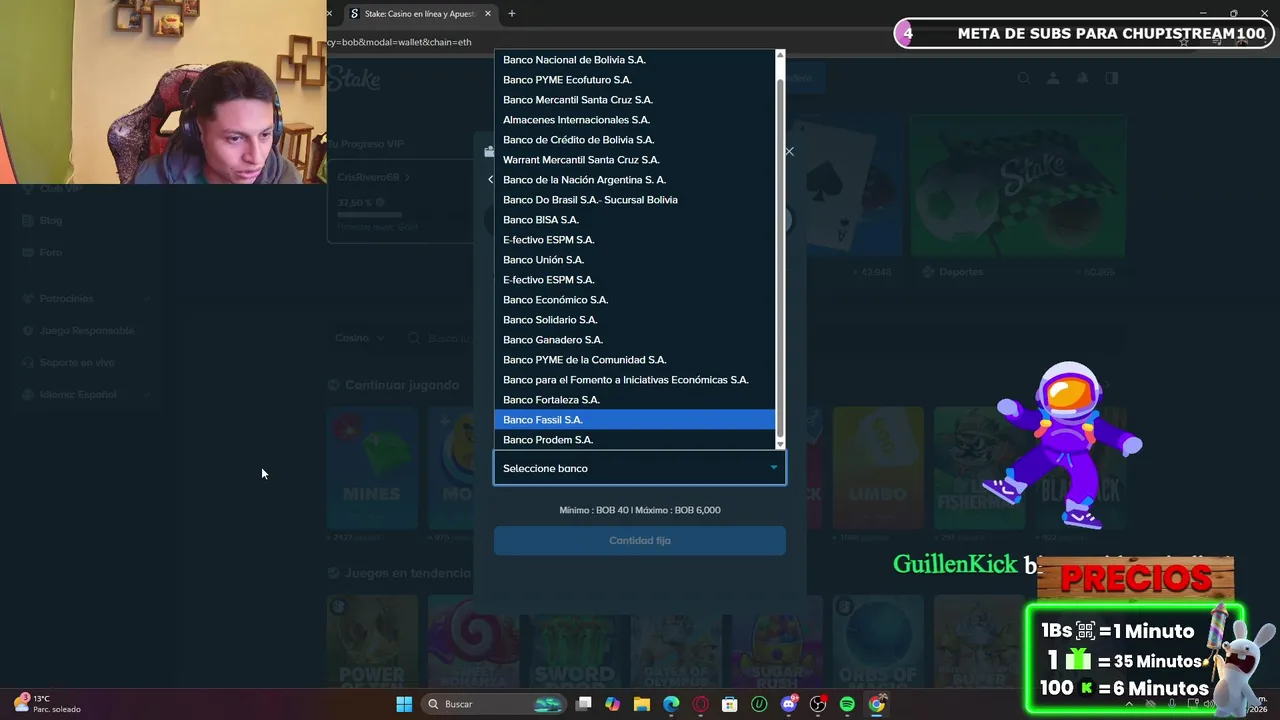Image resolution: width=1280 pixels, height=720 pixels.
Task: Open the green circular U app icon
Action: (x=759, y=704)
